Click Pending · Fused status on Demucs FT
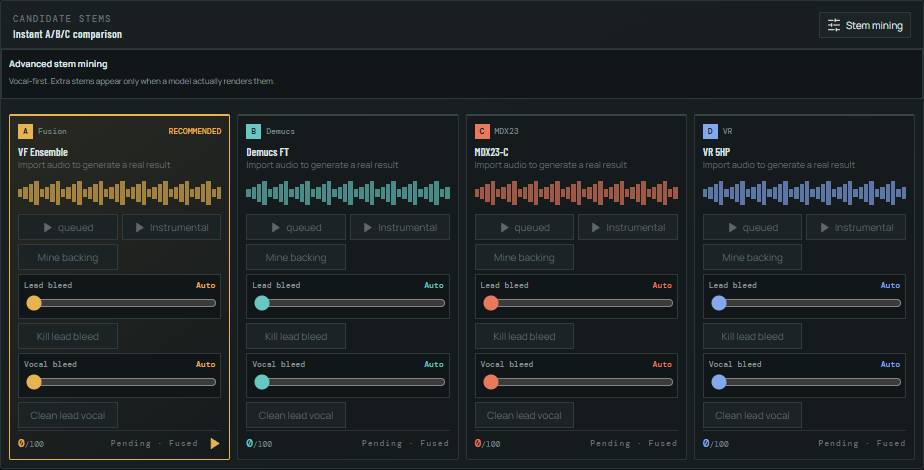This screenshot has width=924, height=470. [405, 443]
